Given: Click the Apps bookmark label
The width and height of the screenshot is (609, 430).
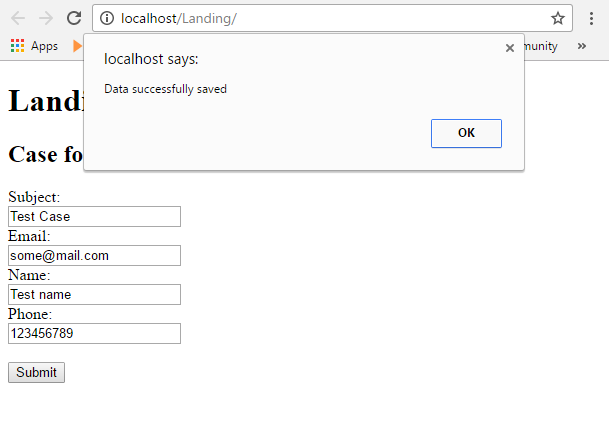Looking at the screenshot, I should click(x=44, y=46).
